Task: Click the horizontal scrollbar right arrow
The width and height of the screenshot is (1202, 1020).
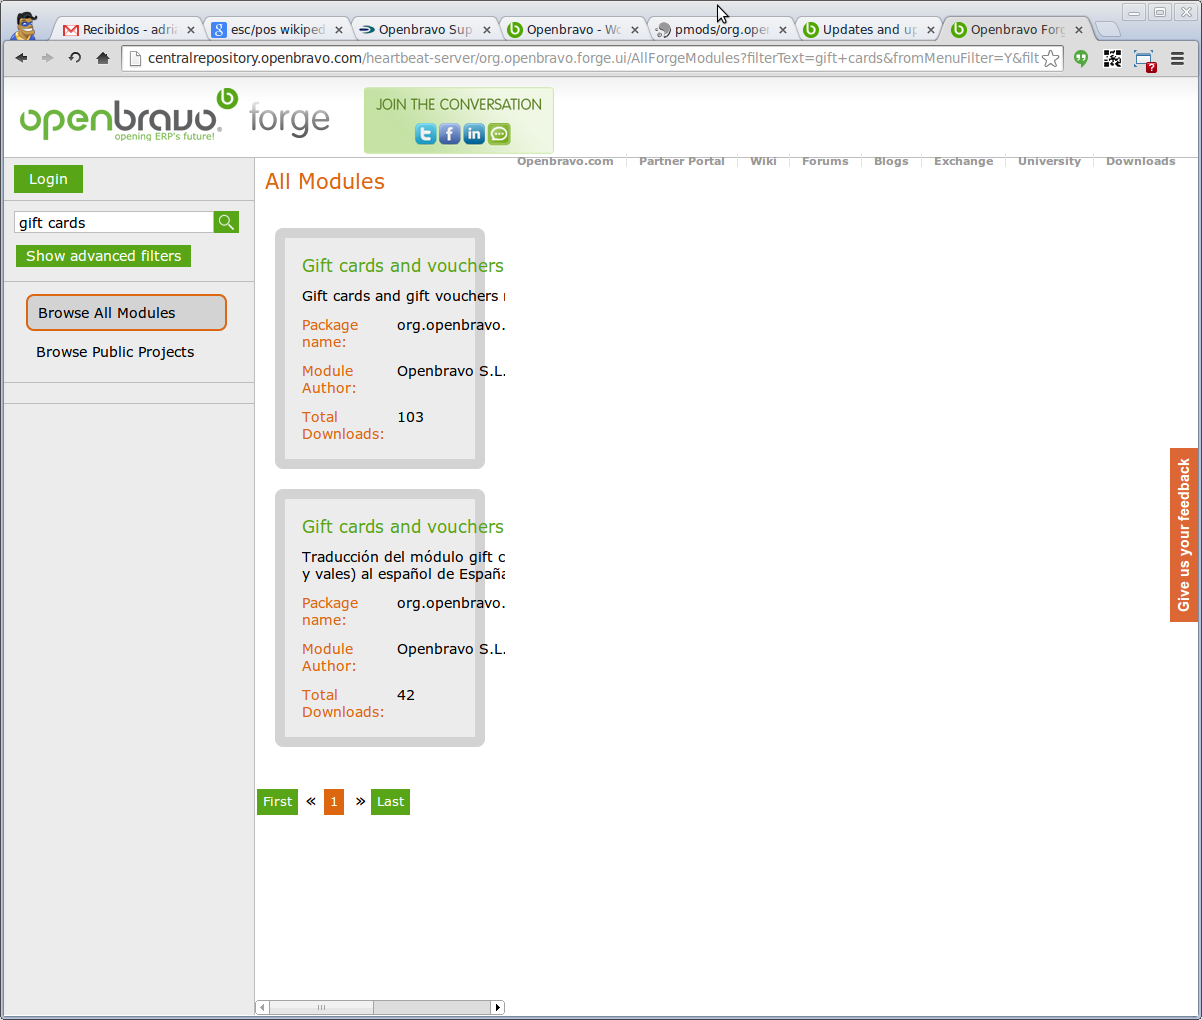Action: coord(498,1007)
